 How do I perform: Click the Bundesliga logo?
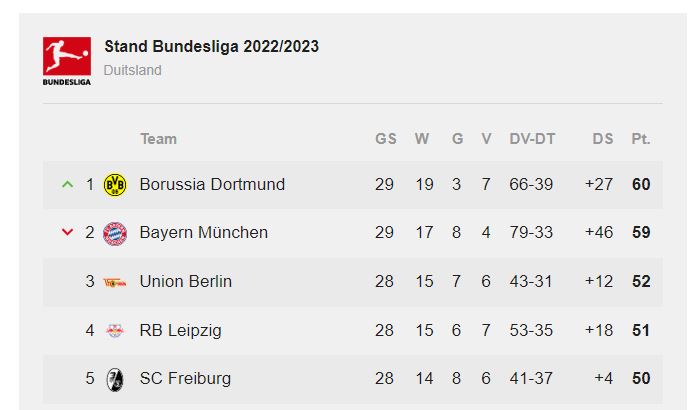[66, 60]
